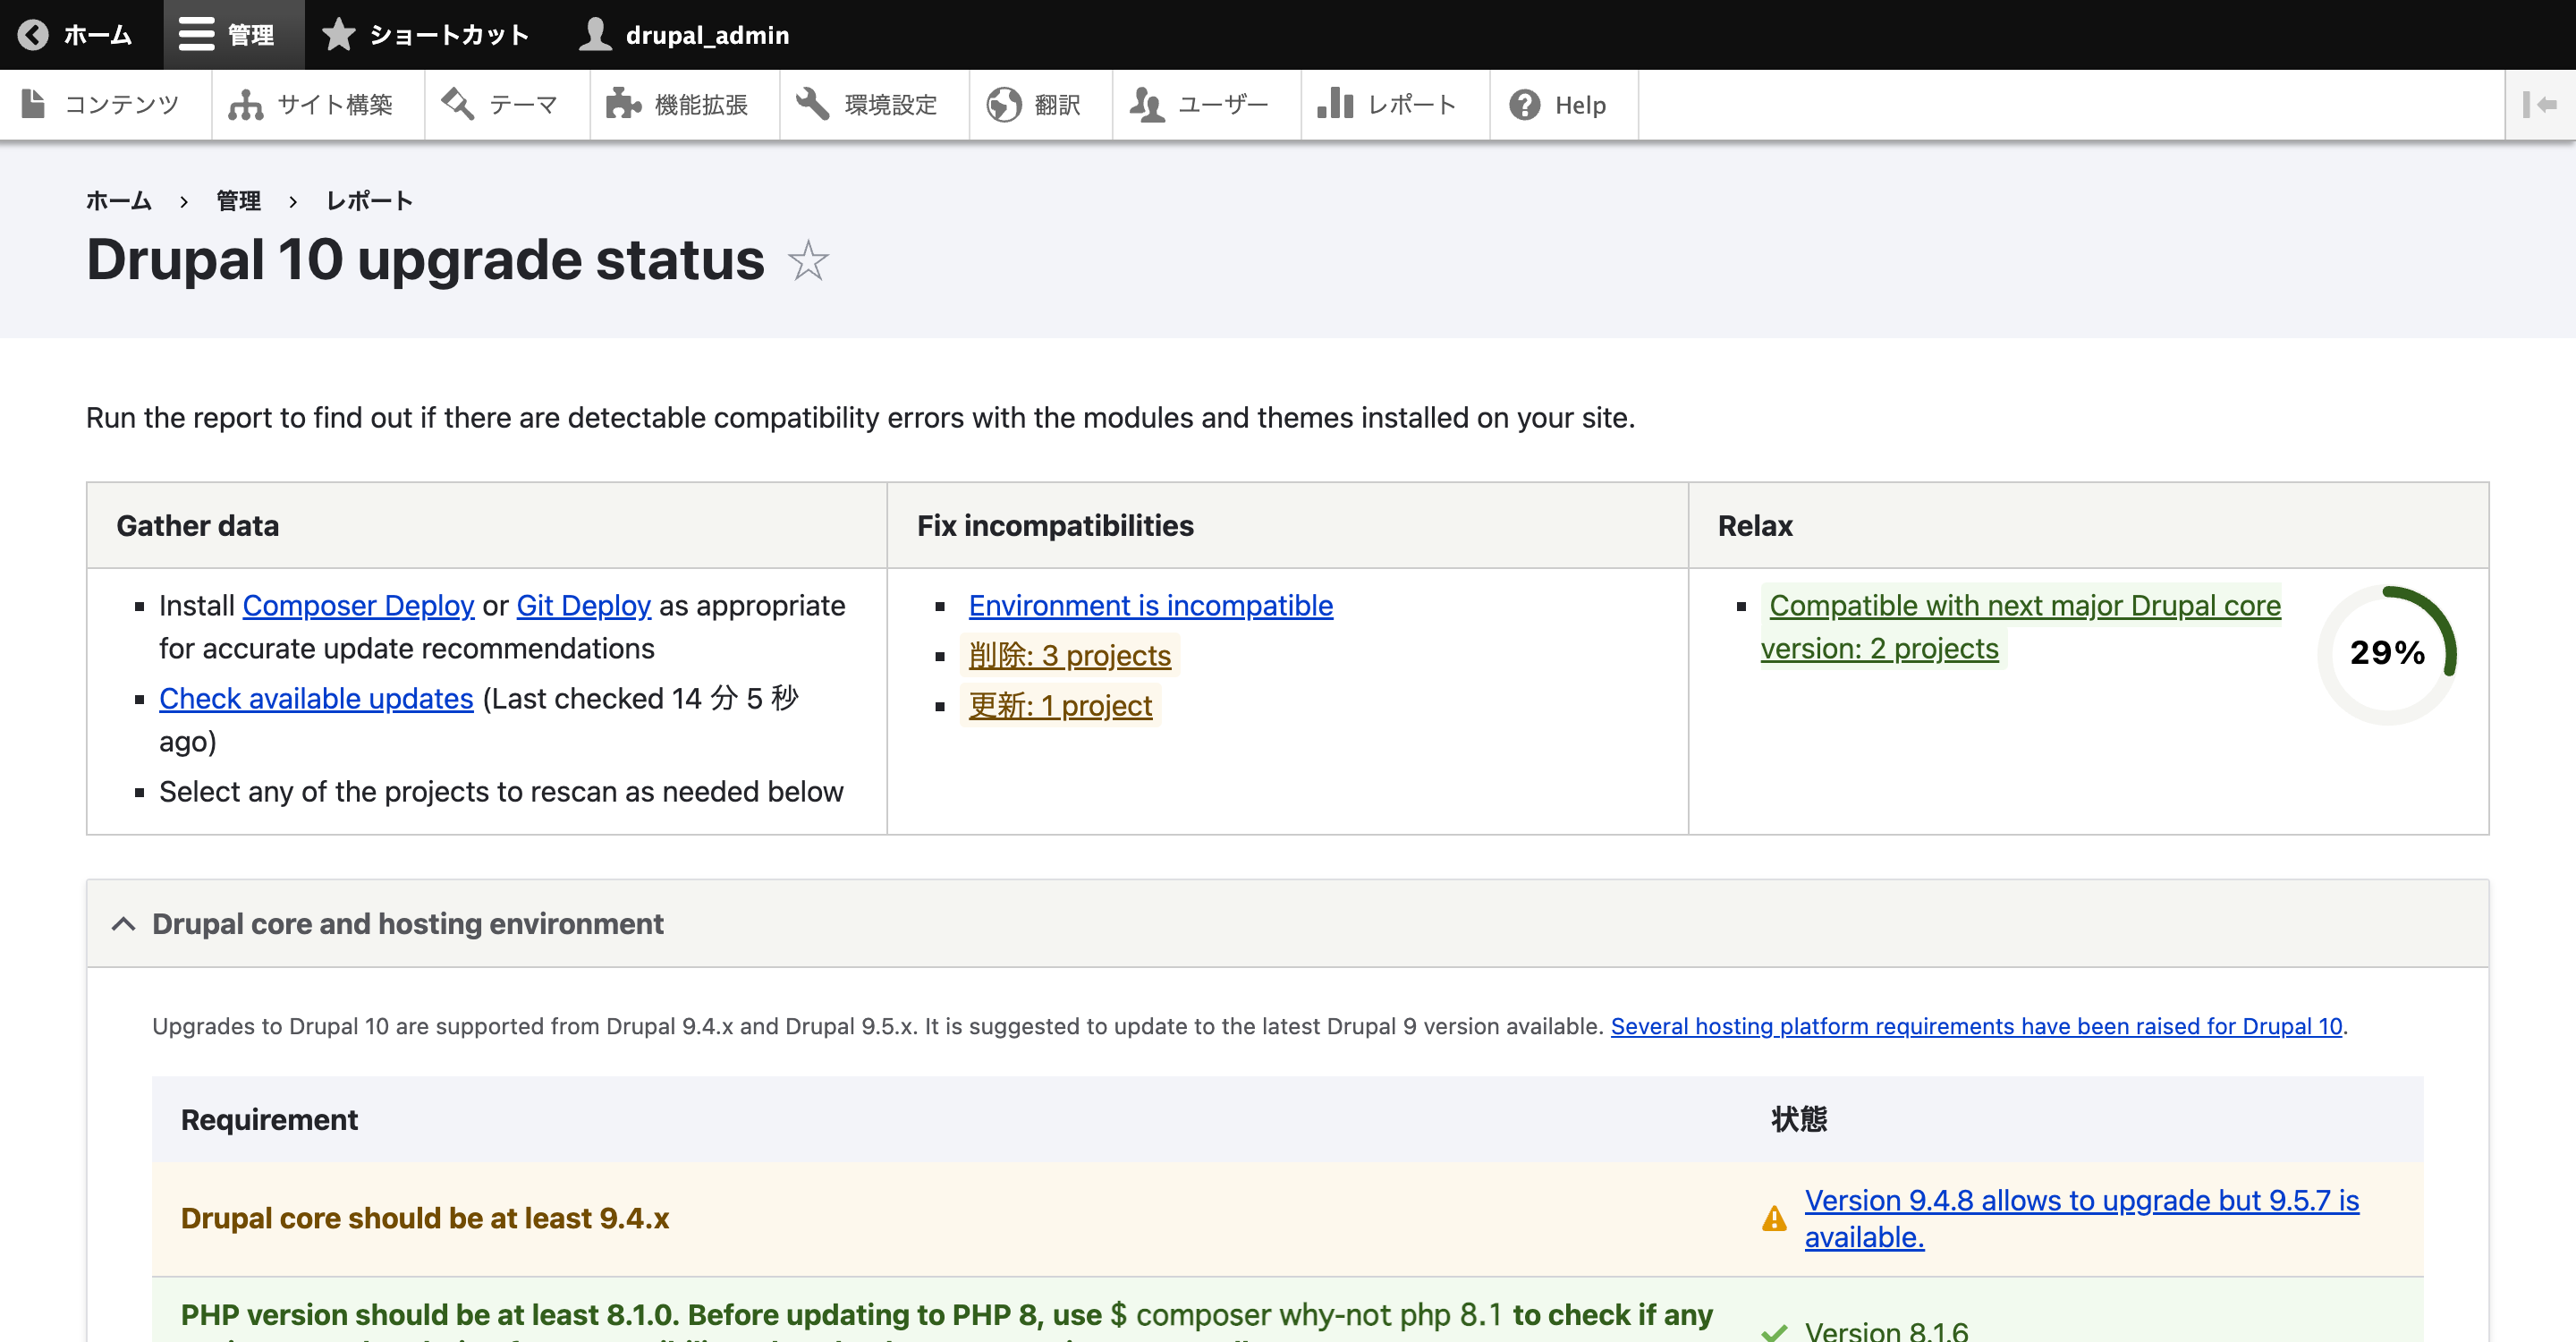
Task: Click the Drupal 10 upgrade status title
Action: pyautogui.click(x=425, y=260)
